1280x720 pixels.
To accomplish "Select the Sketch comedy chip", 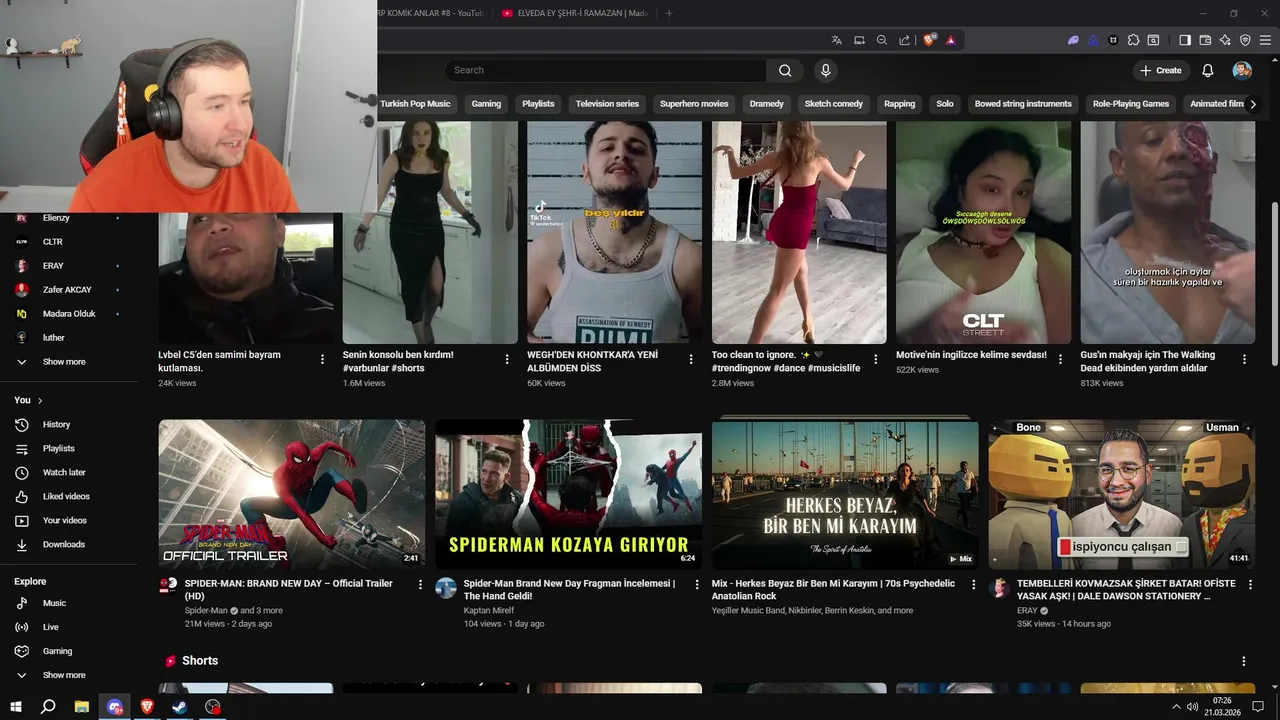I will [x=834, y=104].
